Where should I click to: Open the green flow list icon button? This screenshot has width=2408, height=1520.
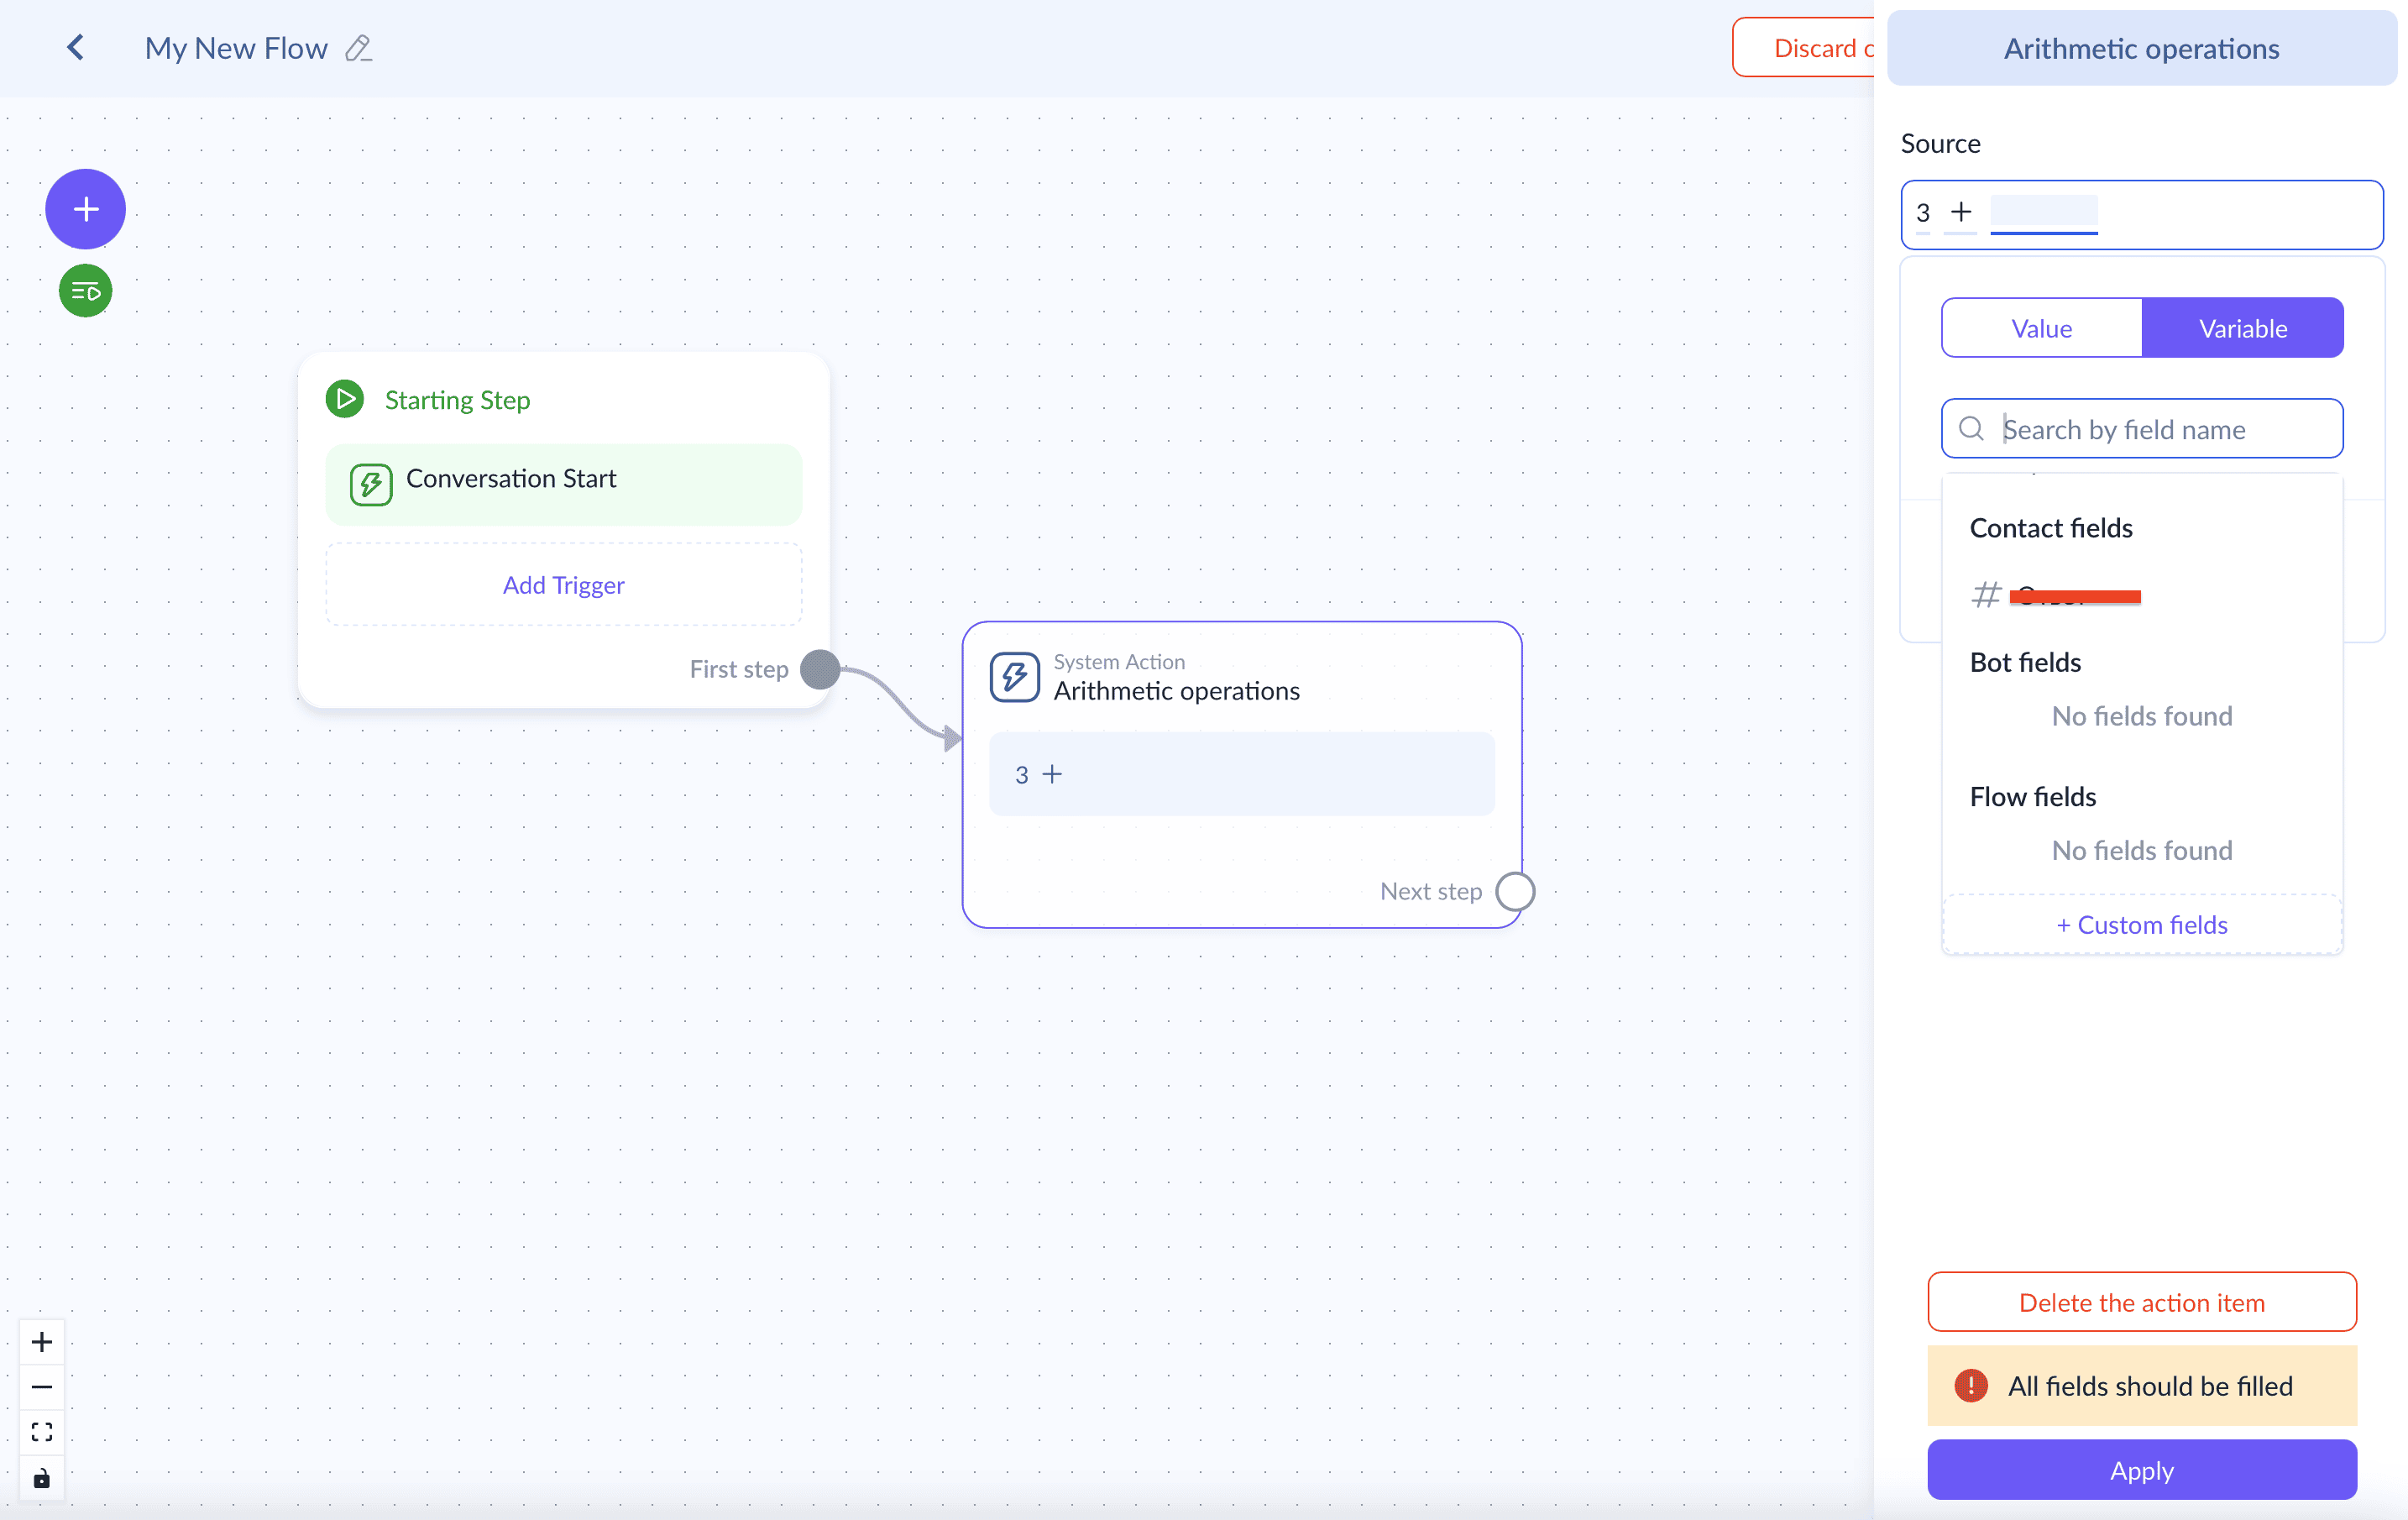[x=85, y=291]
